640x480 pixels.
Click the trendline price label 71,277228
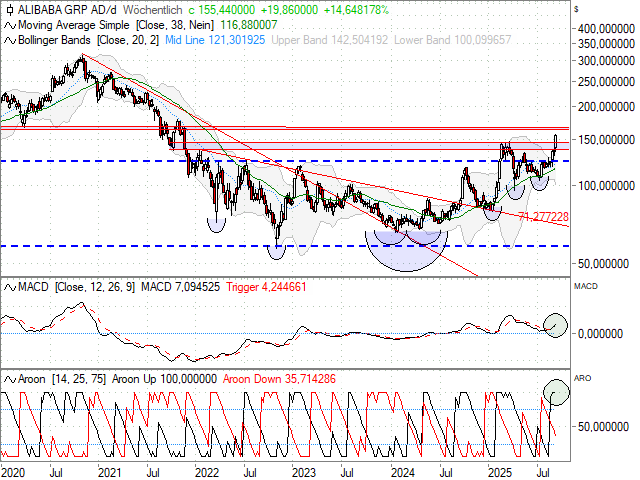(x=544, y=217)
